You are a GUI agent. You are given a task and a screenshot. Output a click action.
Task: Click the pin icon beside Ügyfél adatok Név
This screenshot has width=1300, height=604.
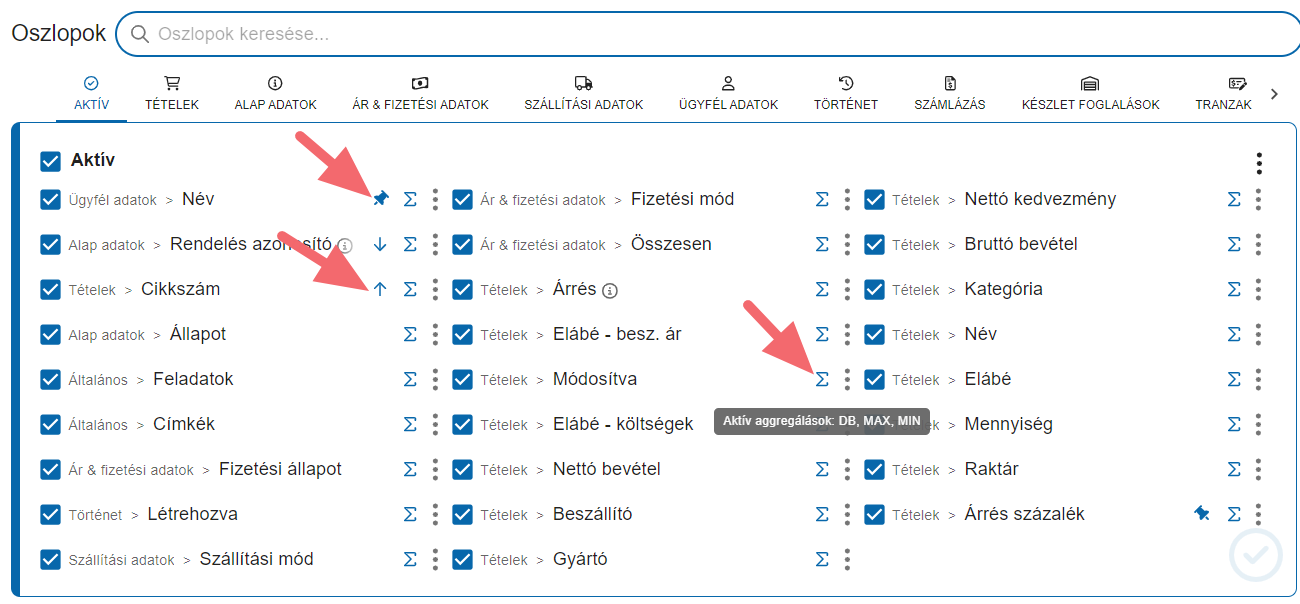(380, 200)
